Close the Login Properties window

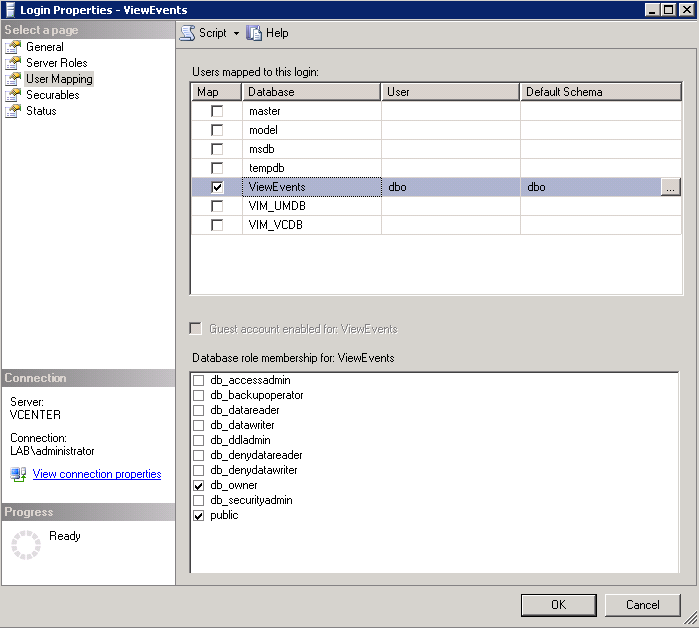point(686,9)
